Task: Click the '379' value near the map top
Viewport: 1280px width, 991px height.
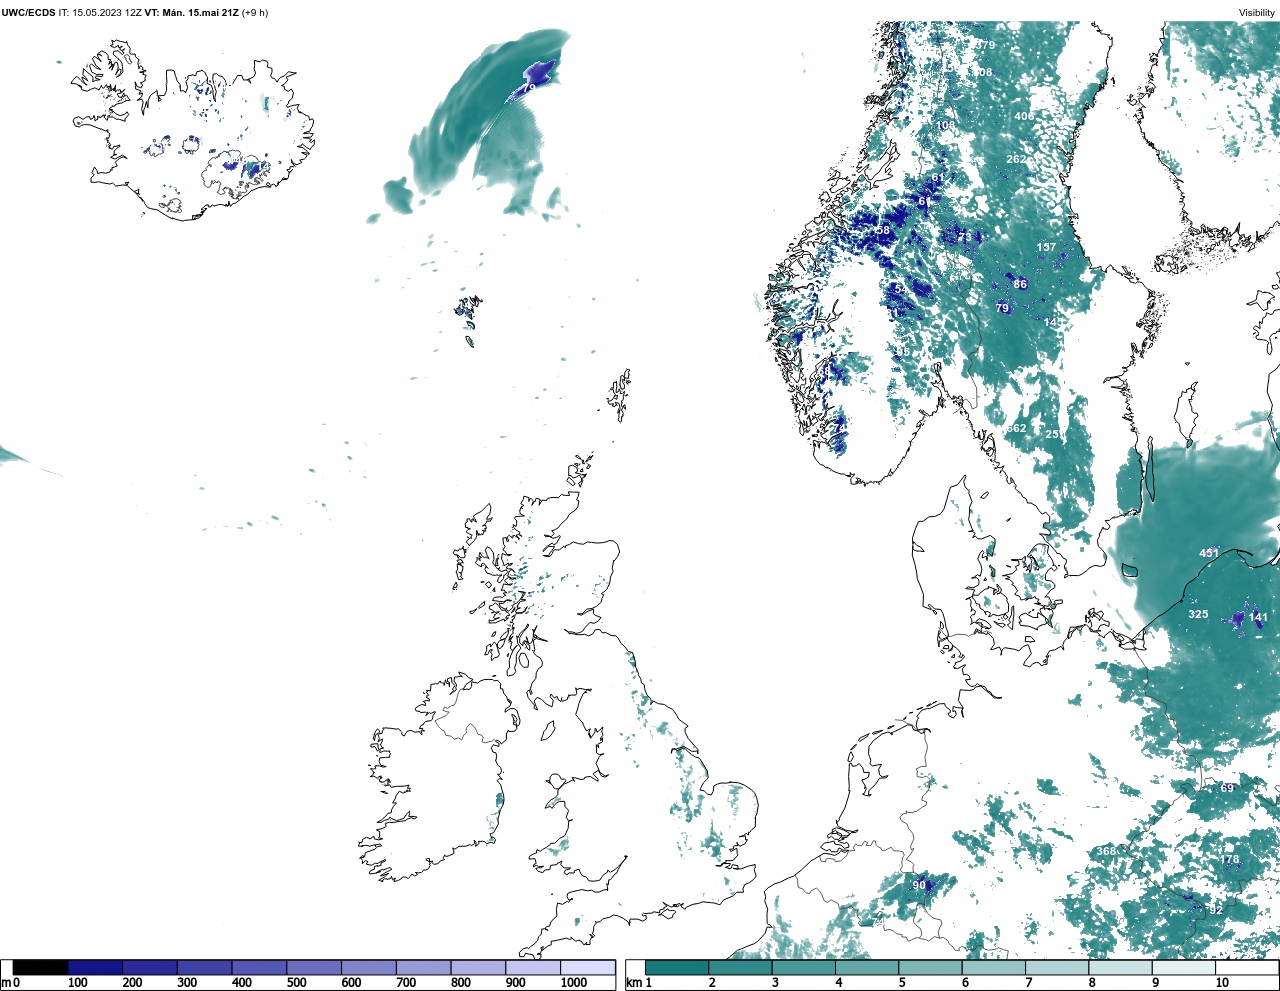Action: [986, 45]
